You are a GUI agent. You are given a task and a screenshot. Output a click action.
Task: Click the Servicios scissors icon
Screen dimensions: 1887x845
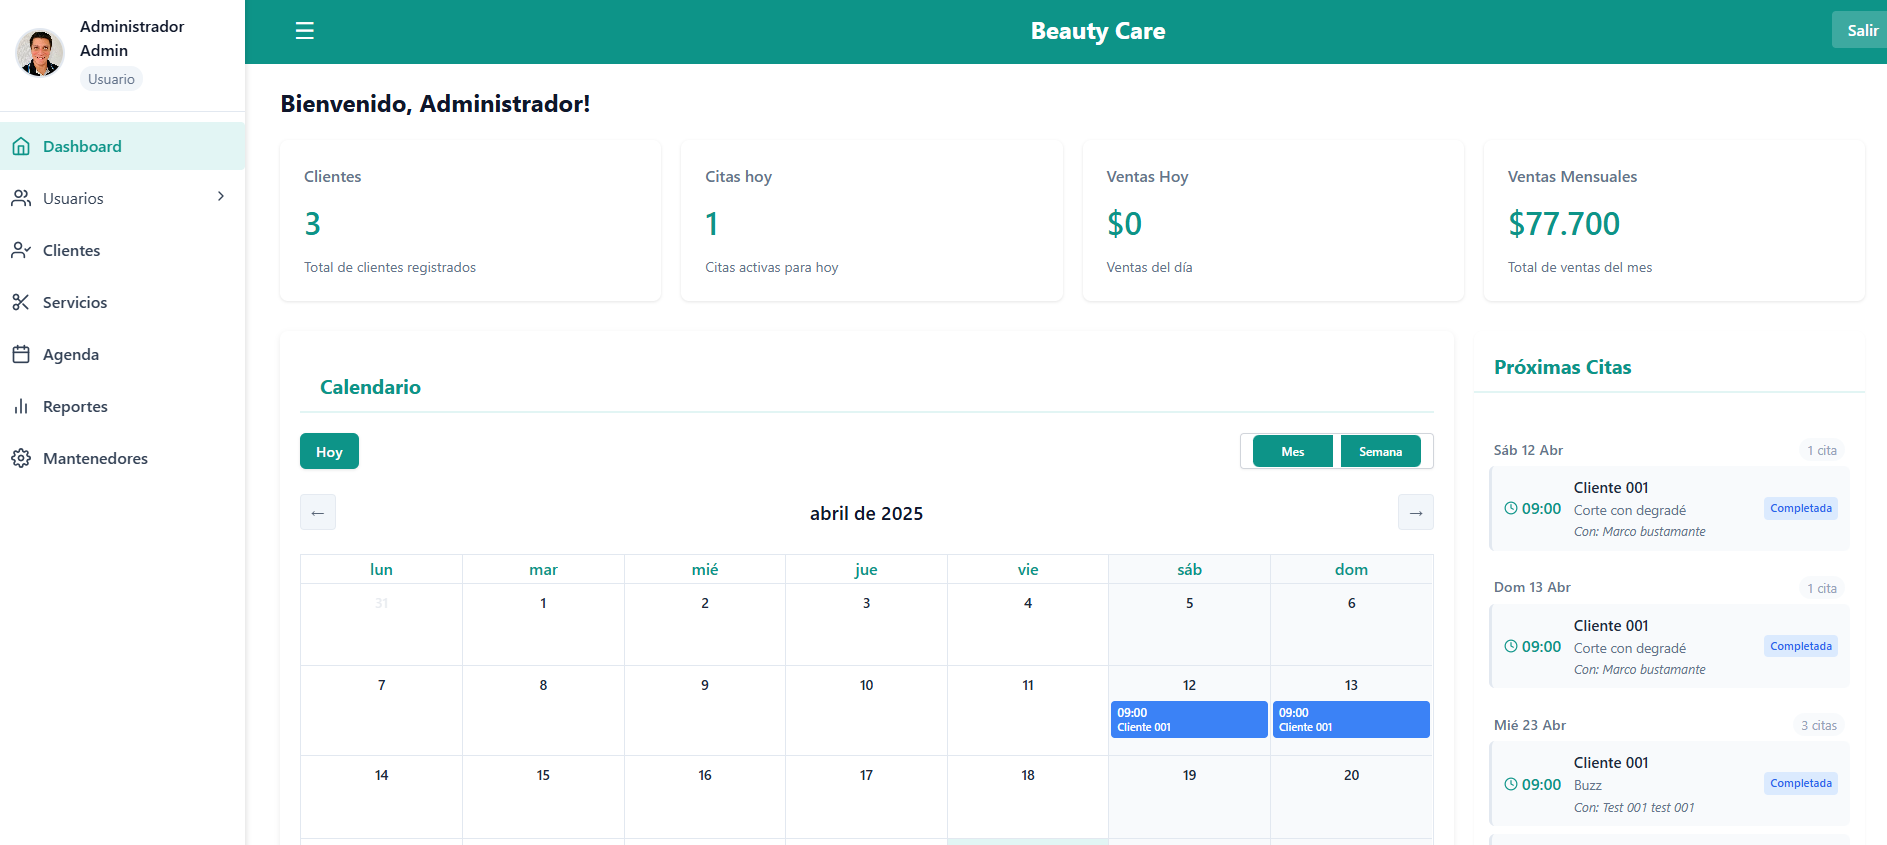(x=21, y=302)
